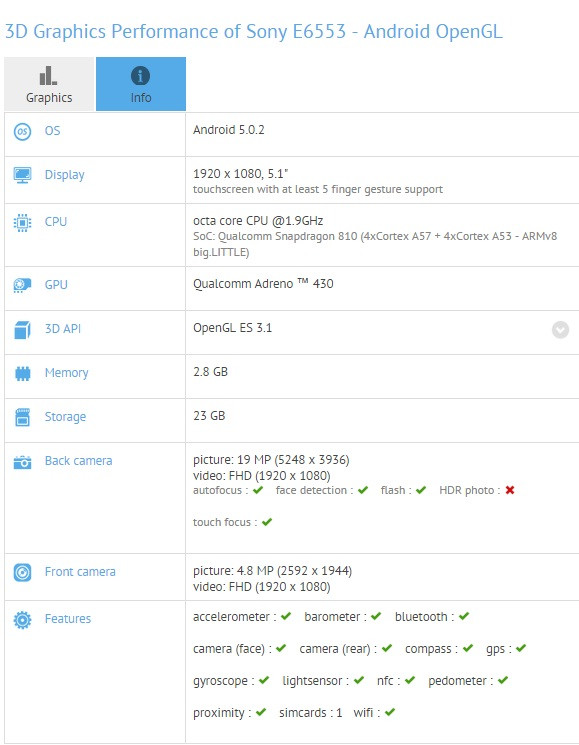579x745 pixels.
Task: Click the Info circle icon
Action: point(141,76)
